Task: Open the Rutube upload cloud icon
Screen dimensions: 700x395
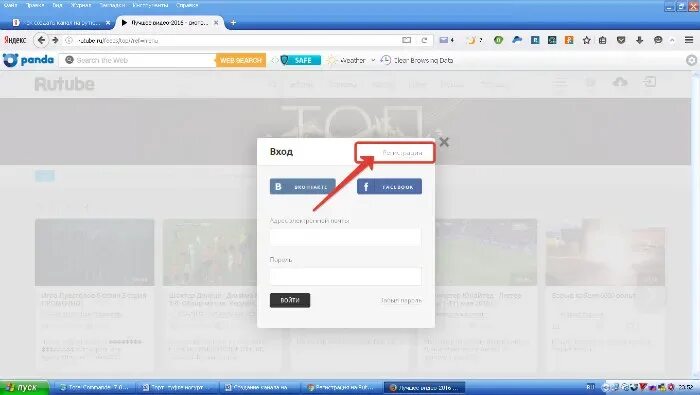Action: tap(620, 82)
